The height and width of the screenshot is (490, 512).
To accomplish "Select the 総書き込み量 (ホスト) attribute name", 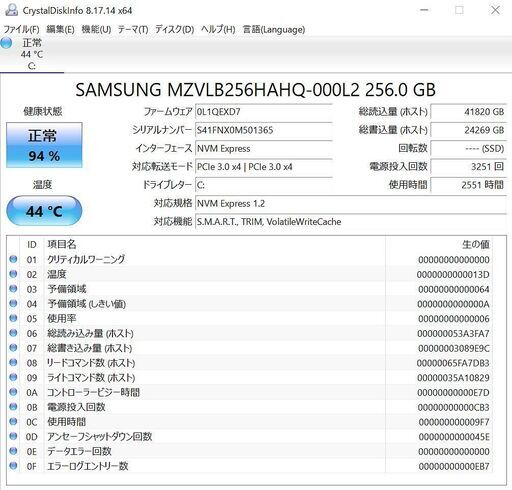I will click(90, 348).
